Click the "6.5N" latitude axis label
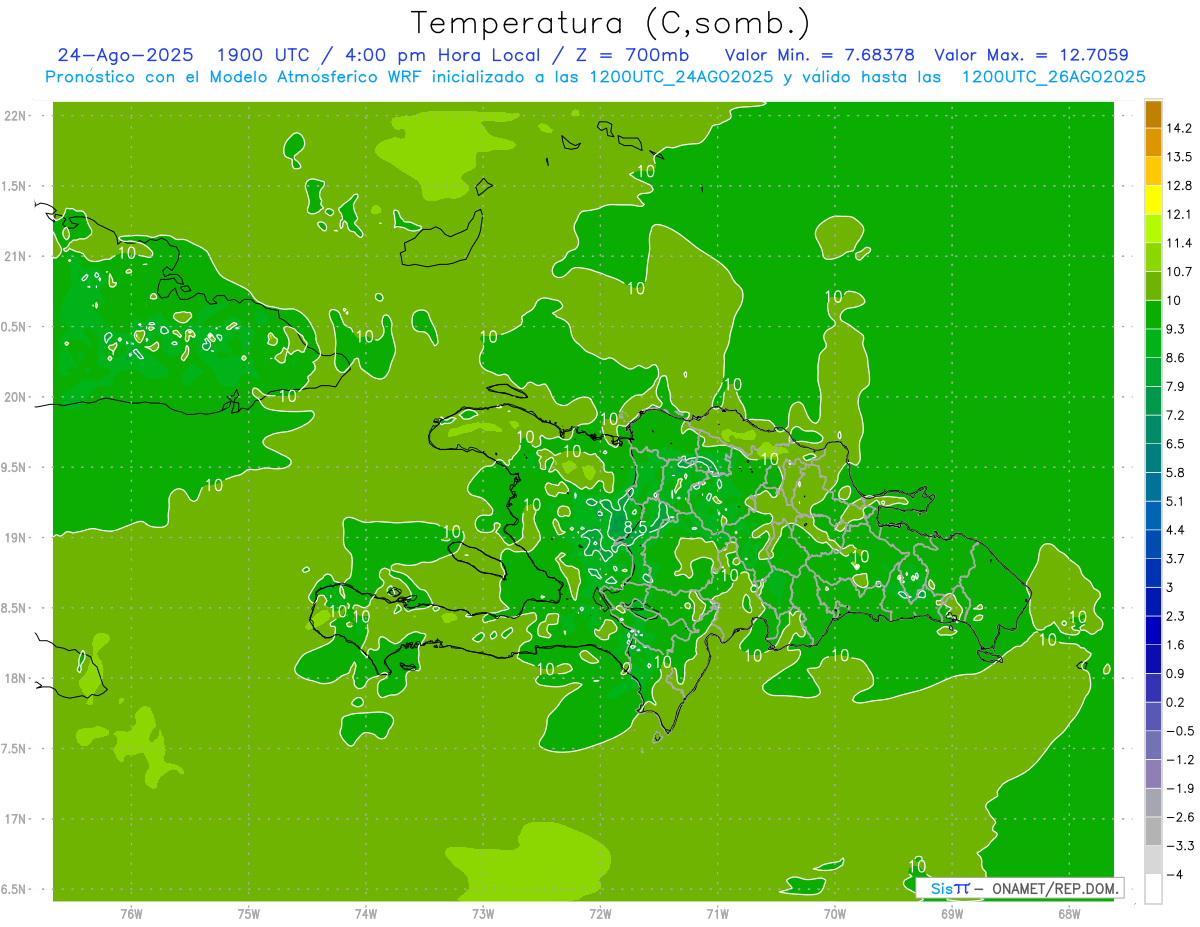Screen dimensions: 1200x927 pyautogui.click(x=14, y=890)
